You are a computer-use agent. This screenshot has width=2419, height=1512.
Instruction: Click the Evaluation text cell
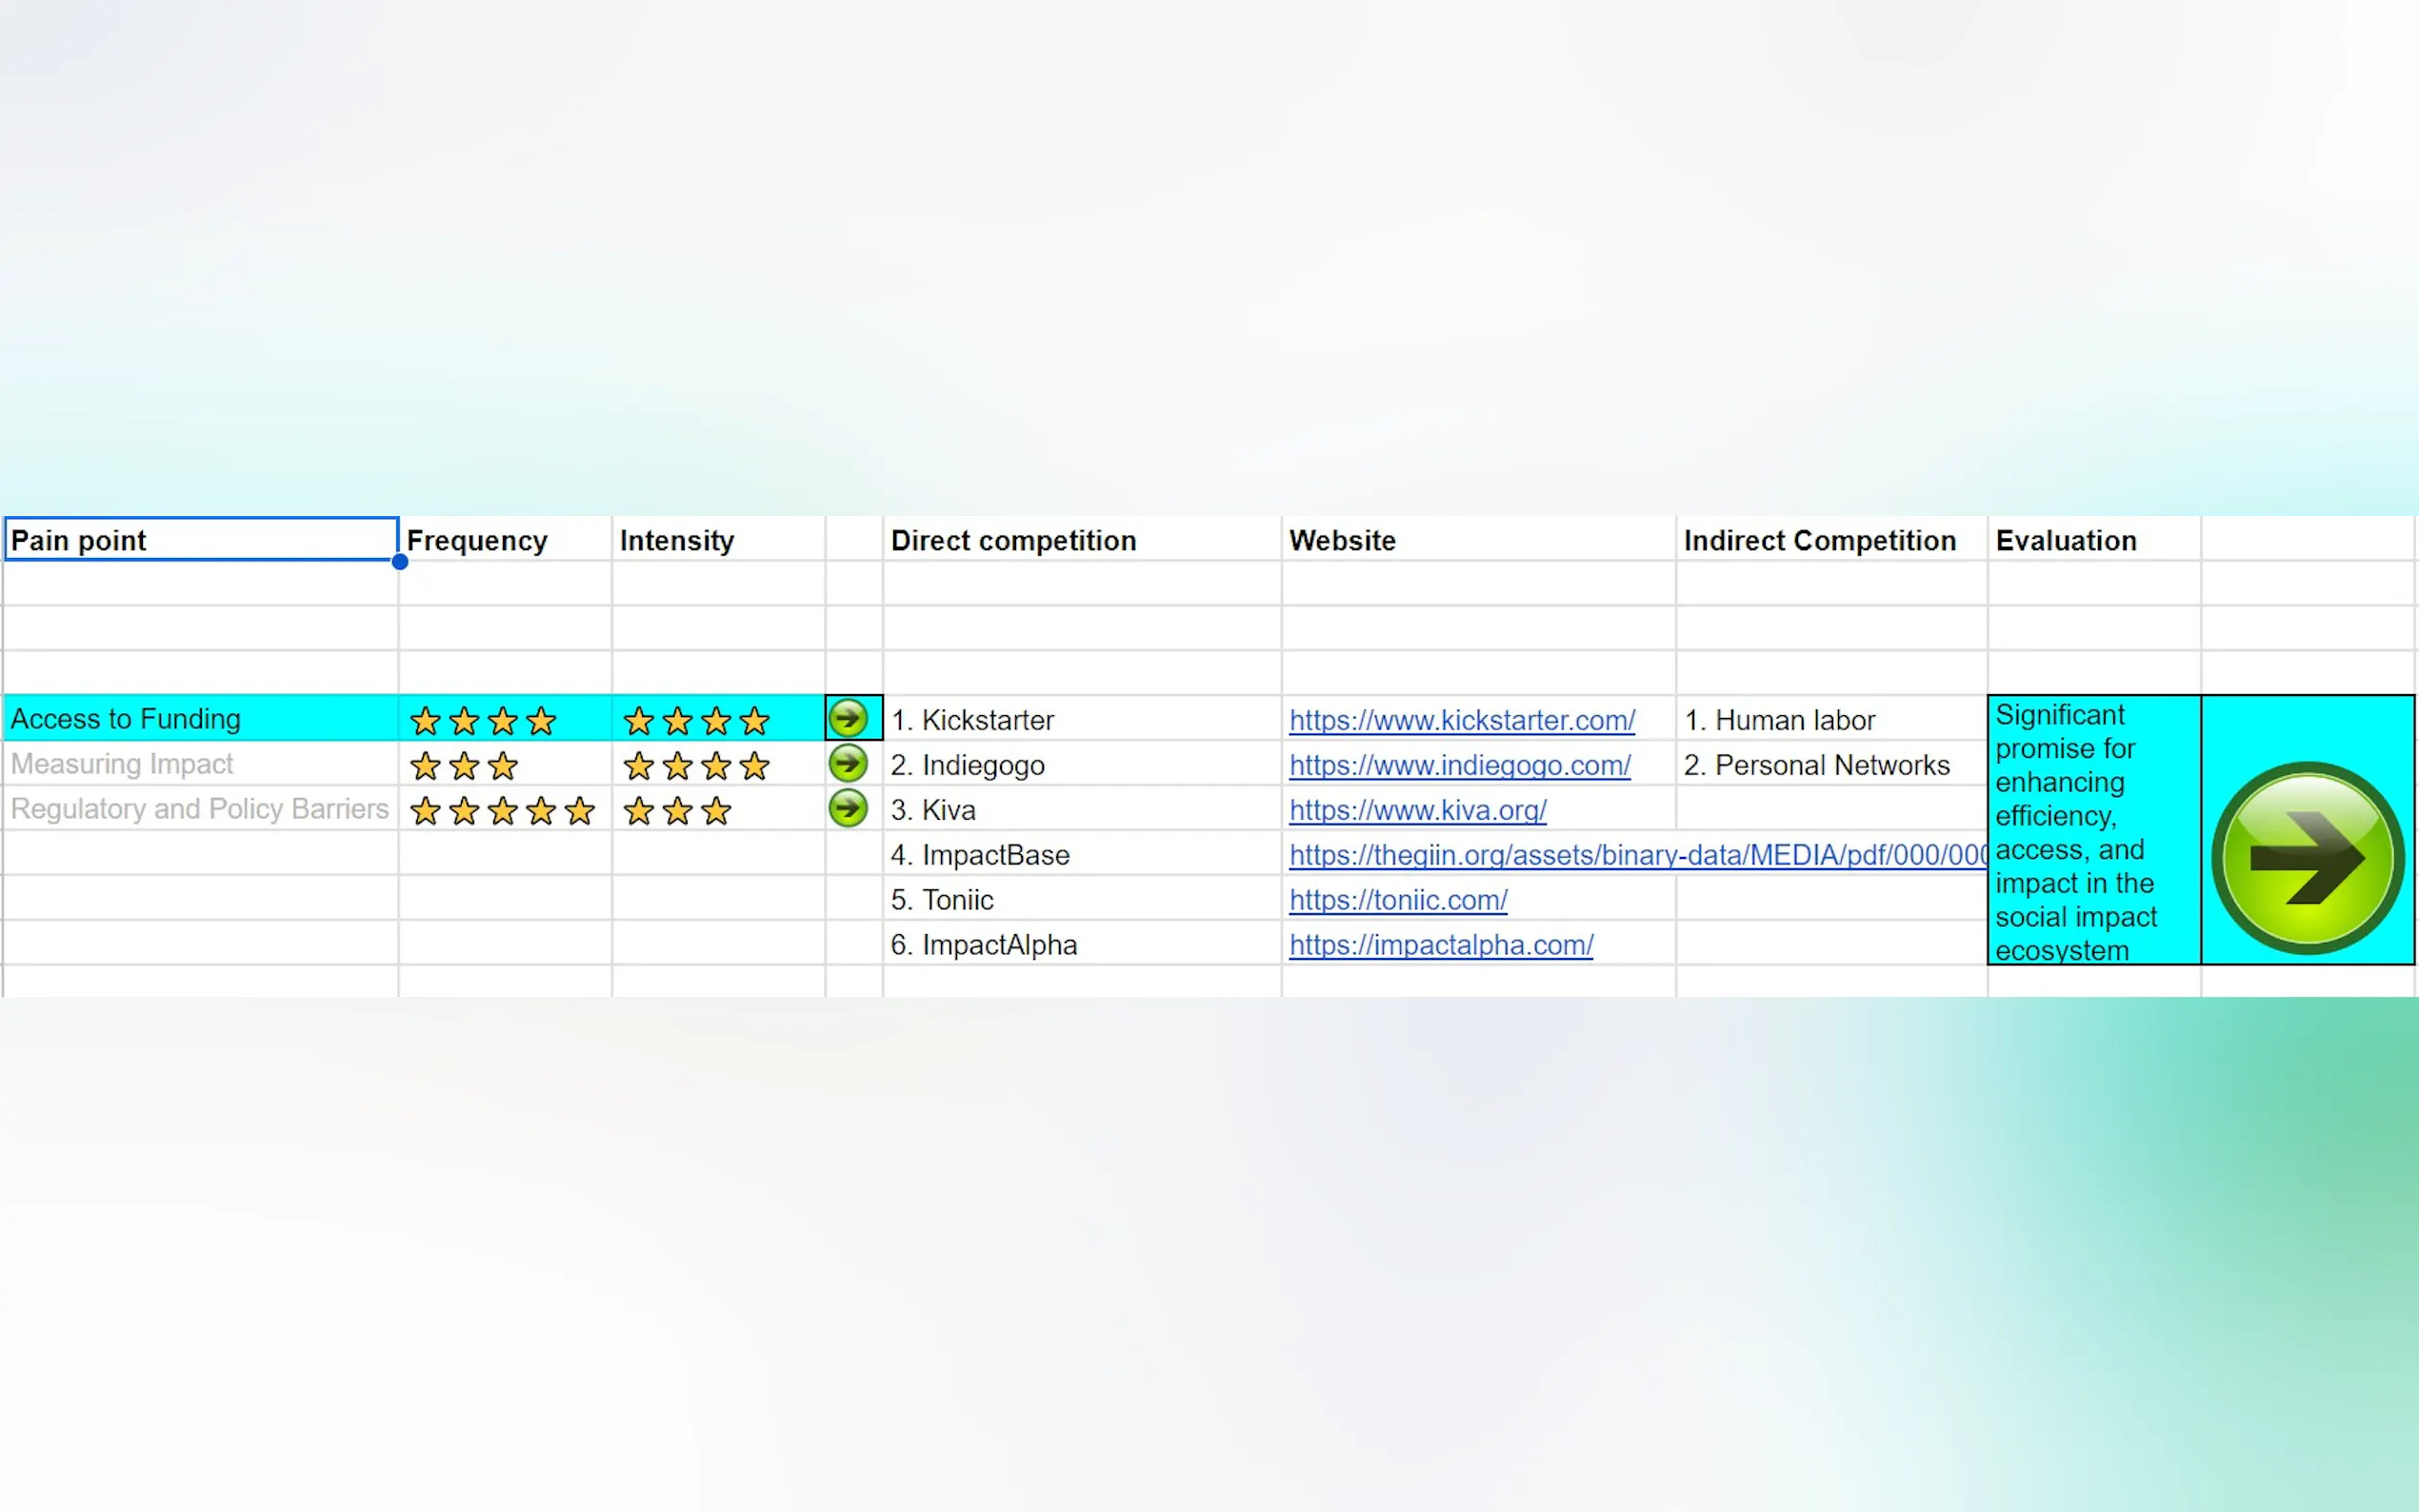point(2092,830)
